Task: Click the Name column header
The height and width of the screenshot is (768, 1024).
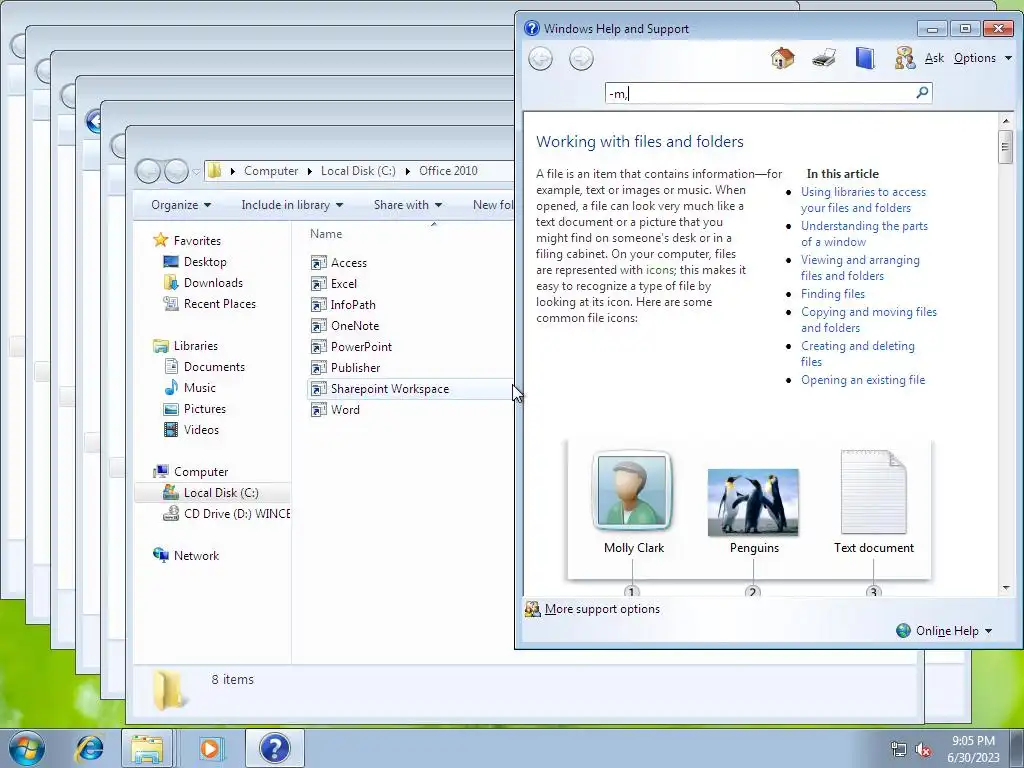Action: pyautogui.click(x=326, y=234)
